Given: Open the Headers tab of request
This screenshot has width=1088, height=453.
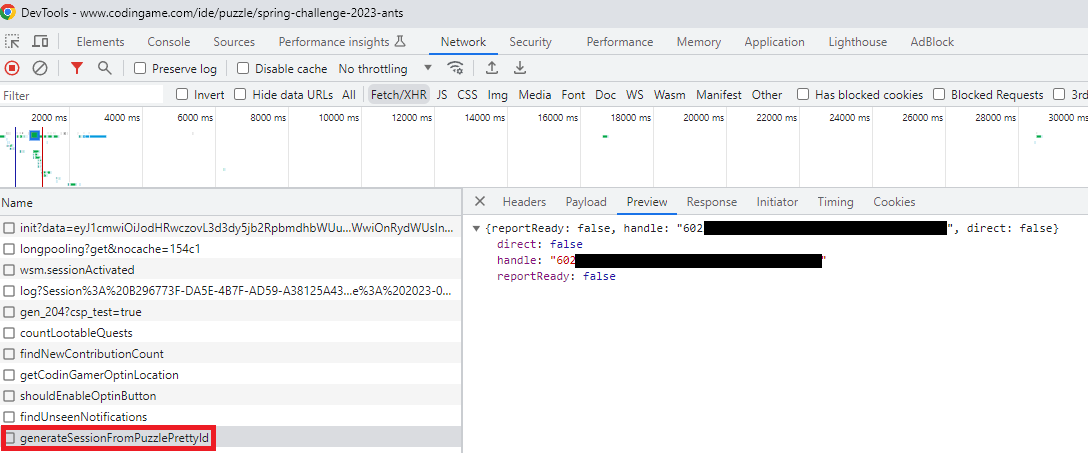Looking at the screenshot, I should 524,202.
